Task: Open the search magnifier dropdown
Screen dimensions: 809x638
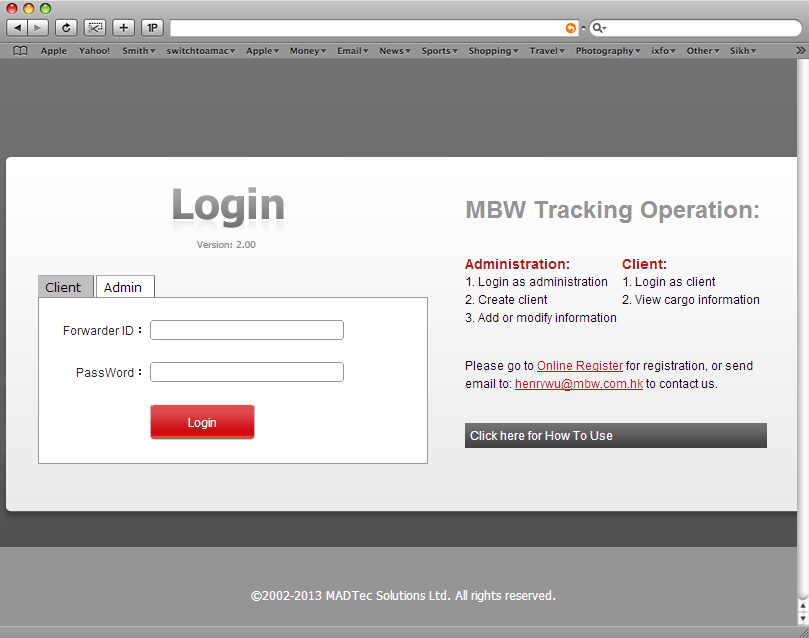Action: (599, 28)
